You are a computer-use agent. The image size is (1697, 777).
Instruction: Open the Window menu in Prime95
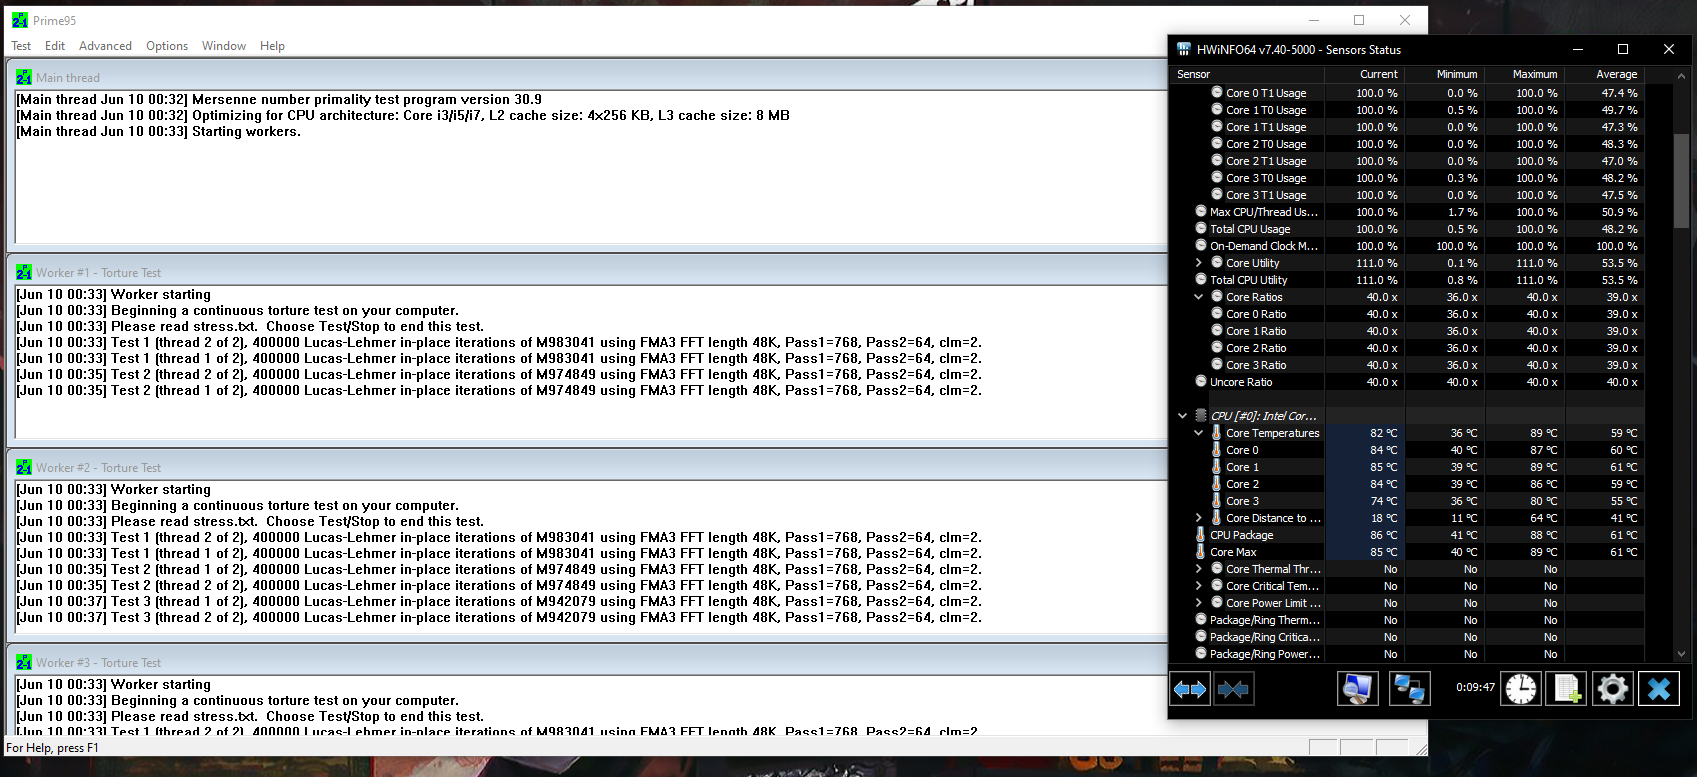coord(224,46)
